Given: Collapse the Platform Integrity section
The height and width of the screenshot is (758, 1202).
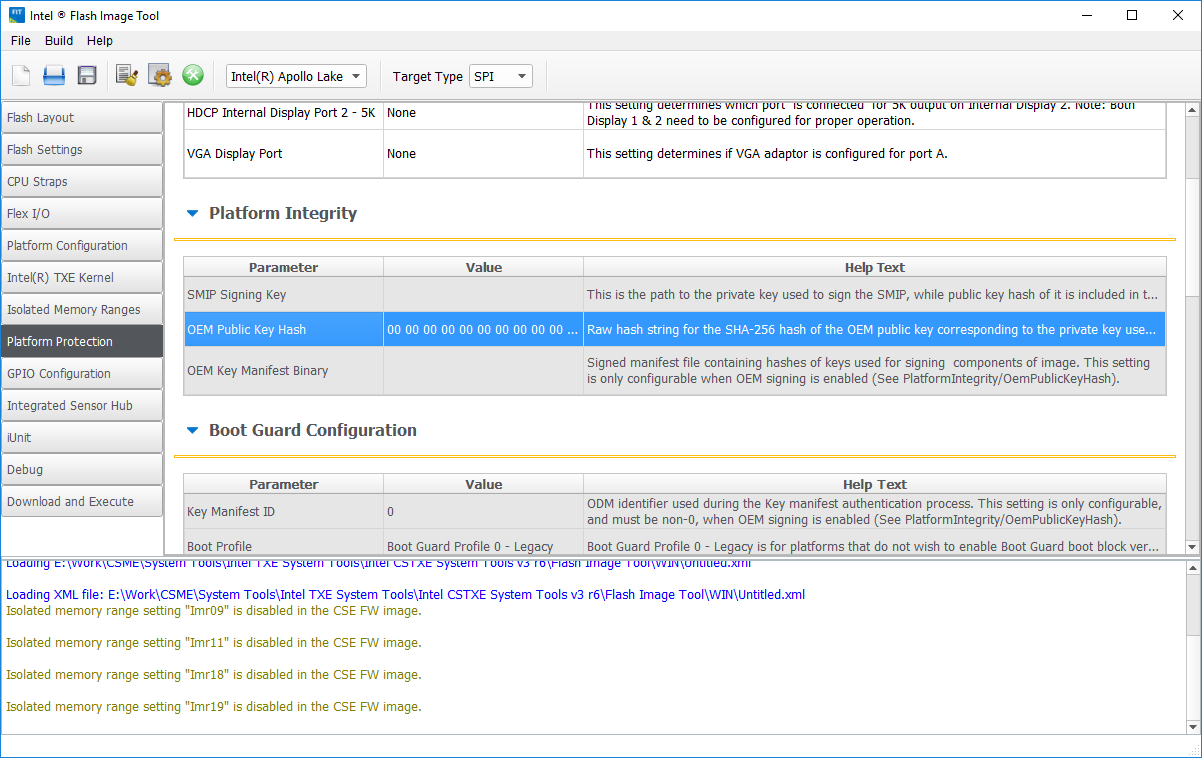Looking at the screenshot, I should [193, 213].
